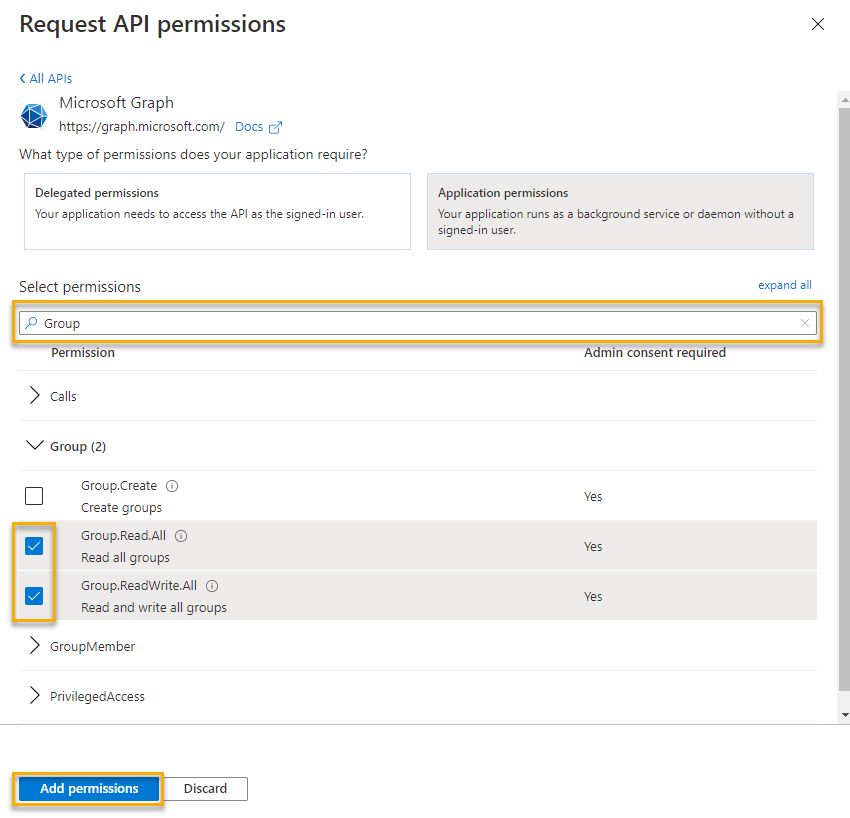
Task: Enable the Group.Create checkbox
Action: pyautogui.click(x=33, y=495)
